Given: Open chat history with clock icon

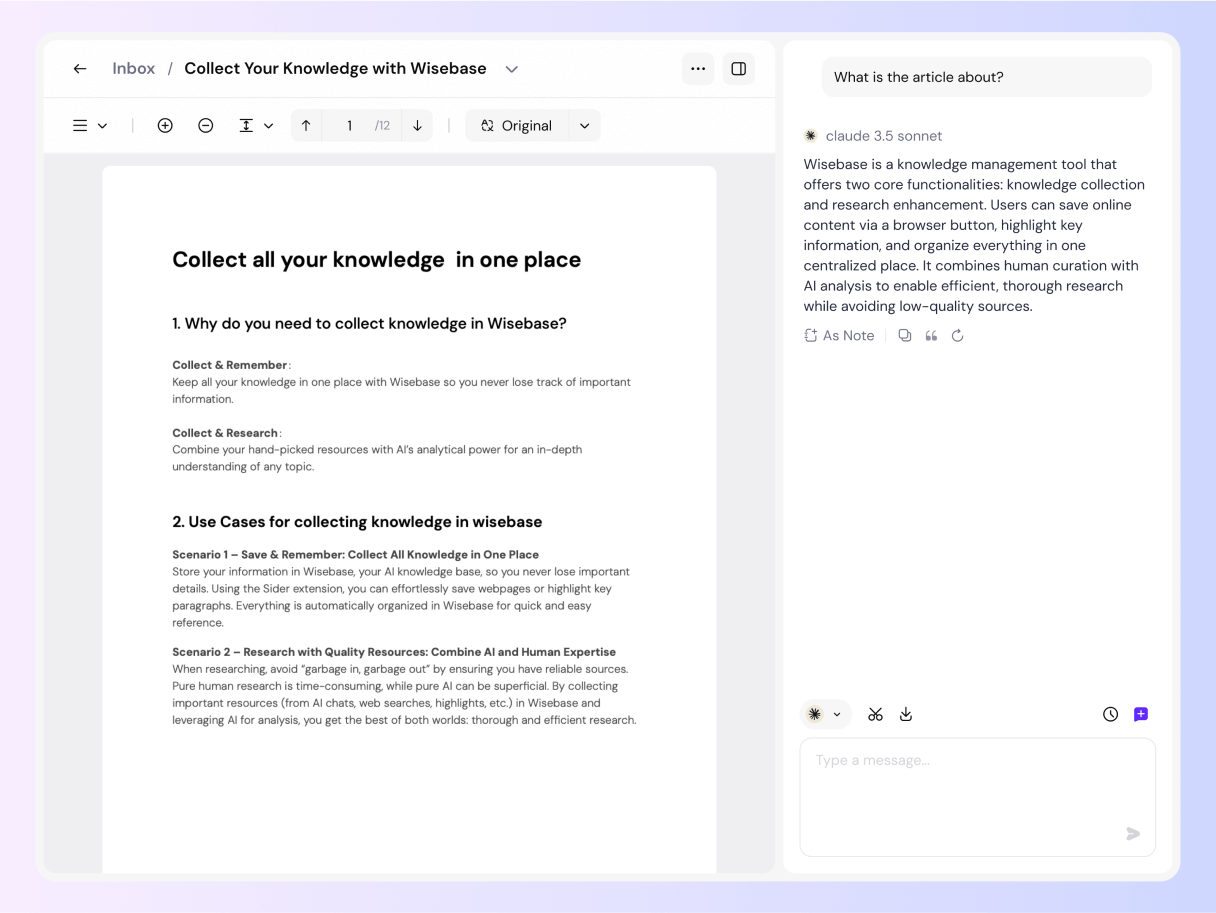Looking at the screenshot, I should (x=1110, y=714).
